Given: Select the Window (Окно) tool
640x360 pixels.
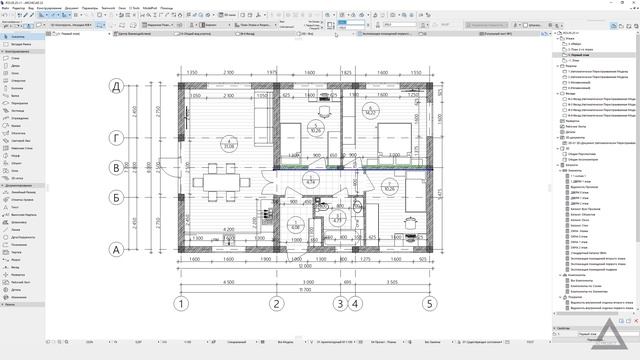Looking at the screenshot, I should tap(22, 73).
